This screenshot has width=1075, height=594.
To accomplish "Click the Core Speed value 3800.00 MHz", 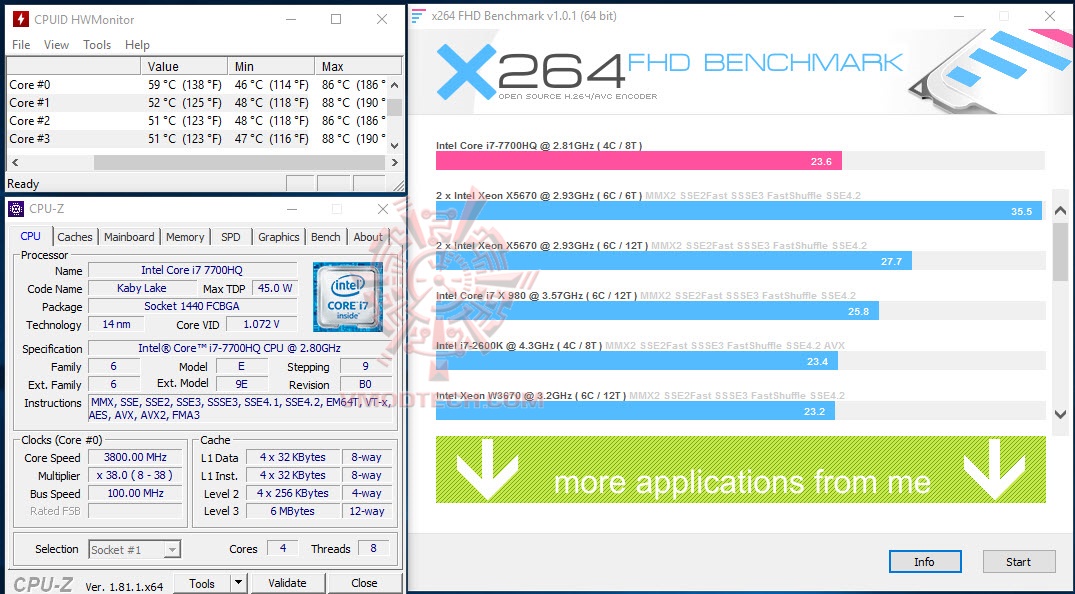I will click(135, 457).
